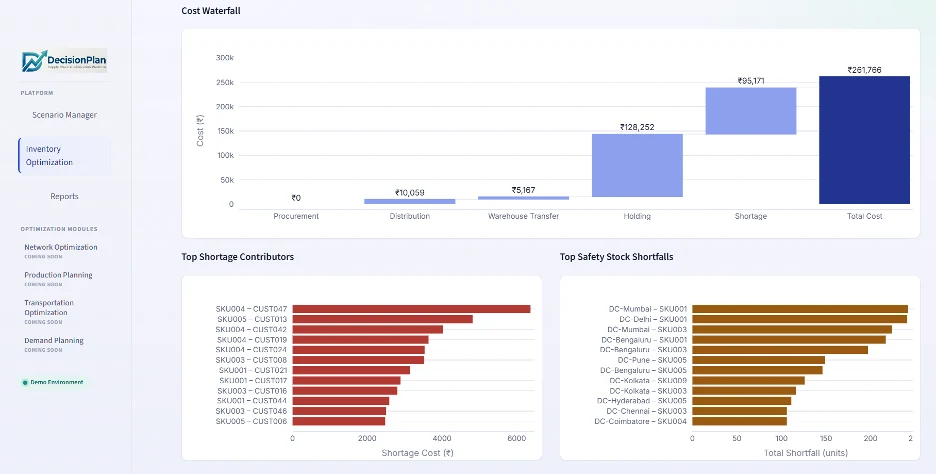Click the SKU004 – CUST019 bar

pyautogui.click(x=361, y=340)
